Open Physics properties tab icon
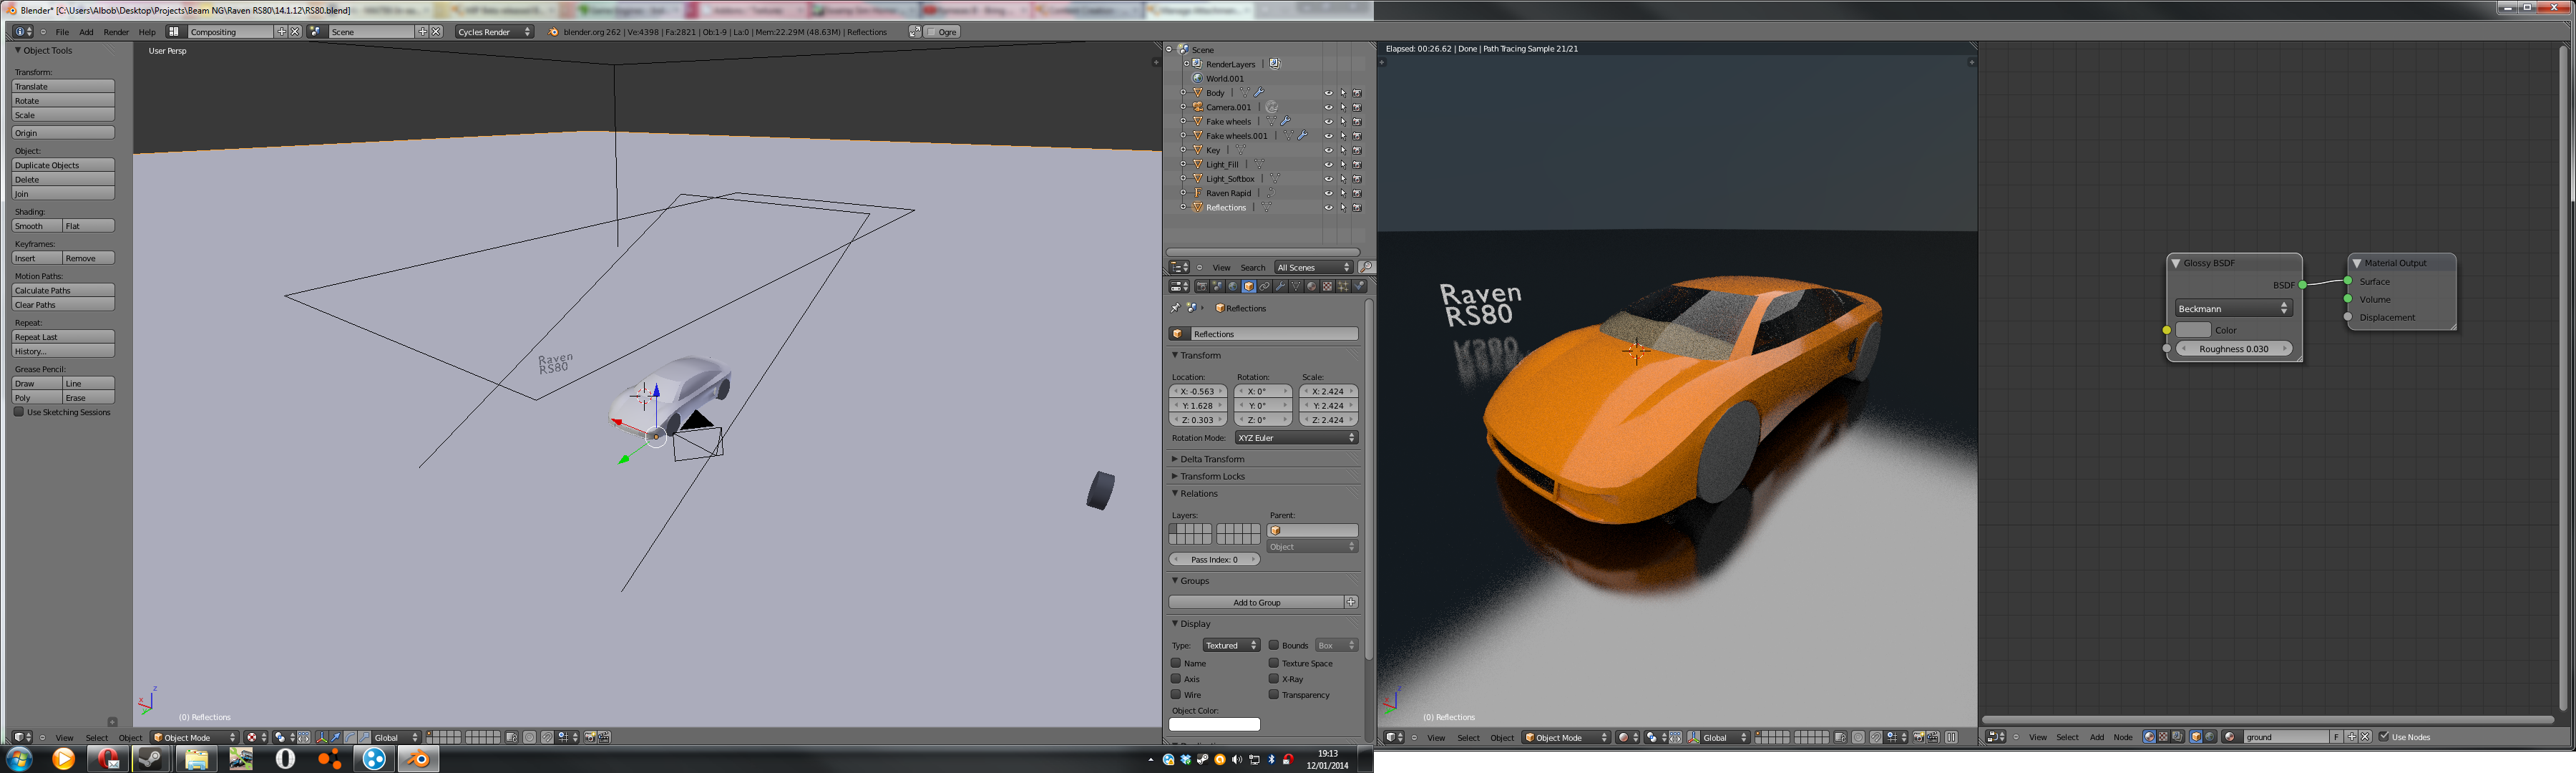 pyautogui.click(x=1359, y=286)
